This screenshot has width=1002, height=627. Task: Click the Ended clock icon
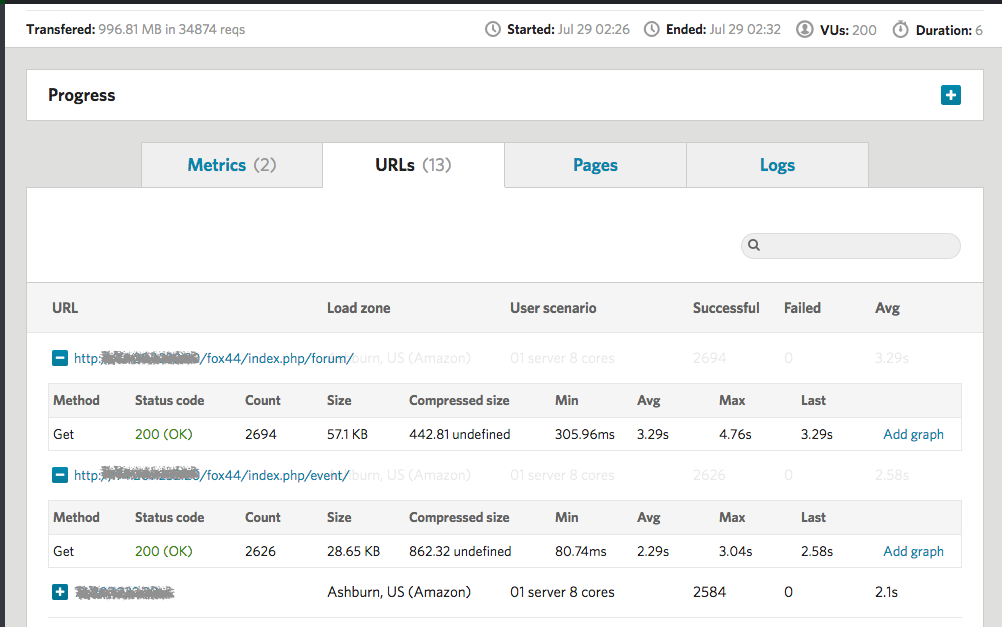pyautogui.click(x=652, y=30)
